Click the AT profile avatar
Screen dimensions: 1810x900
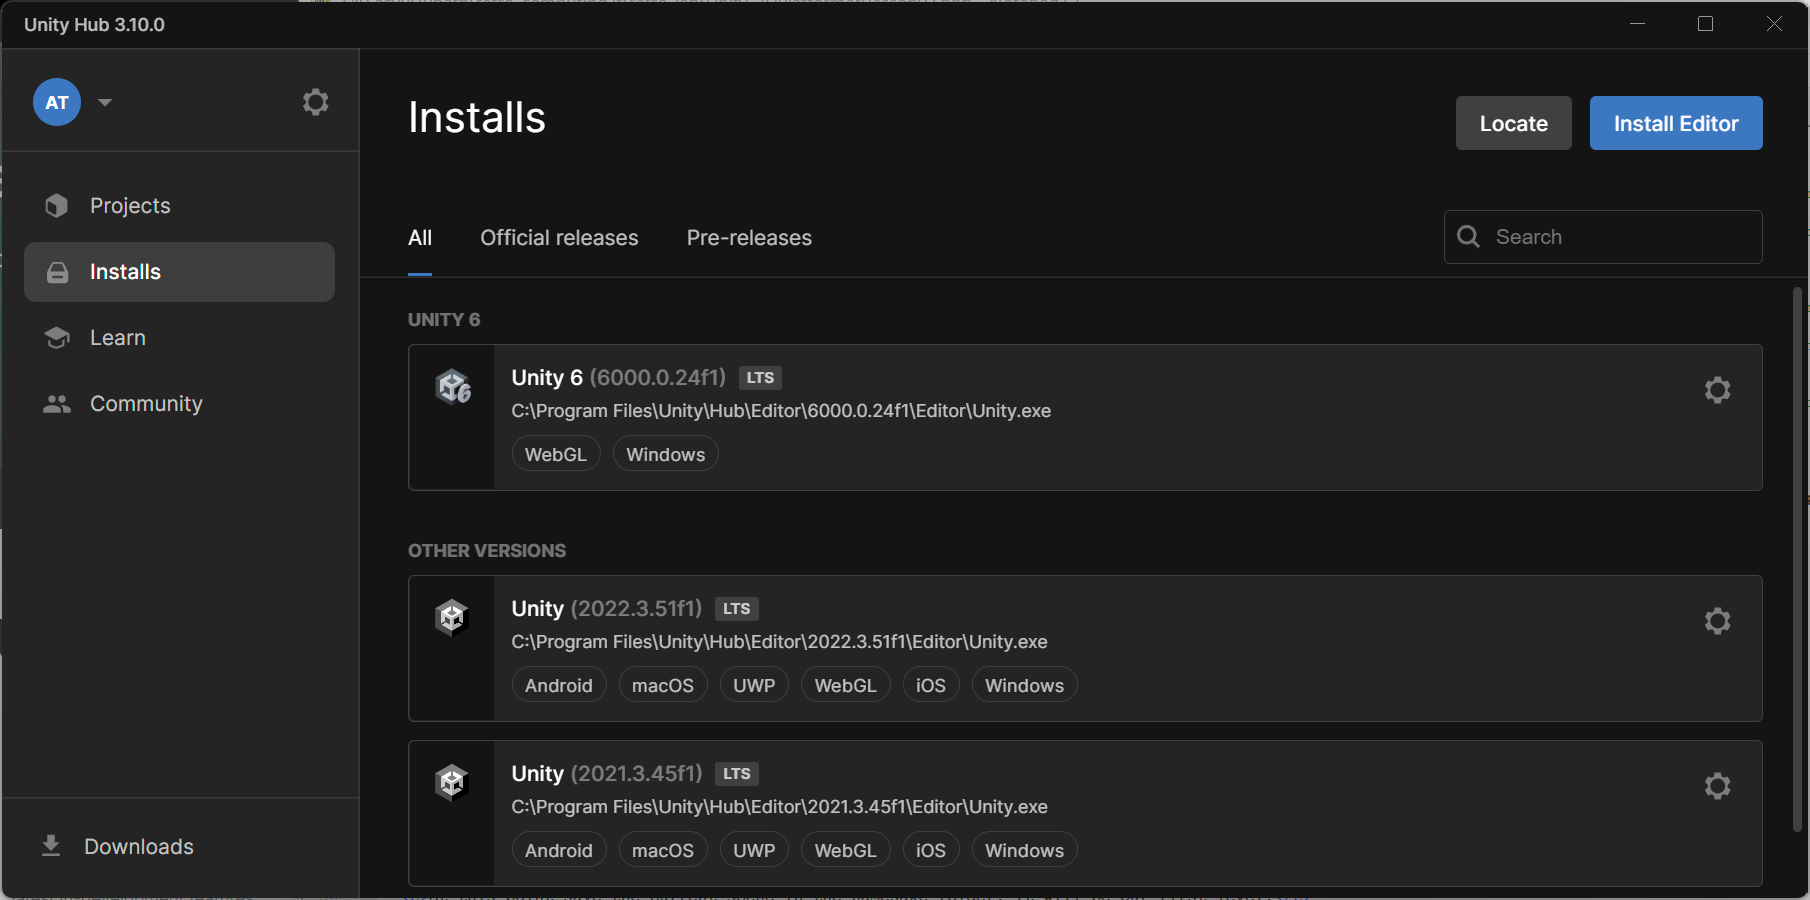coord(57,101)
